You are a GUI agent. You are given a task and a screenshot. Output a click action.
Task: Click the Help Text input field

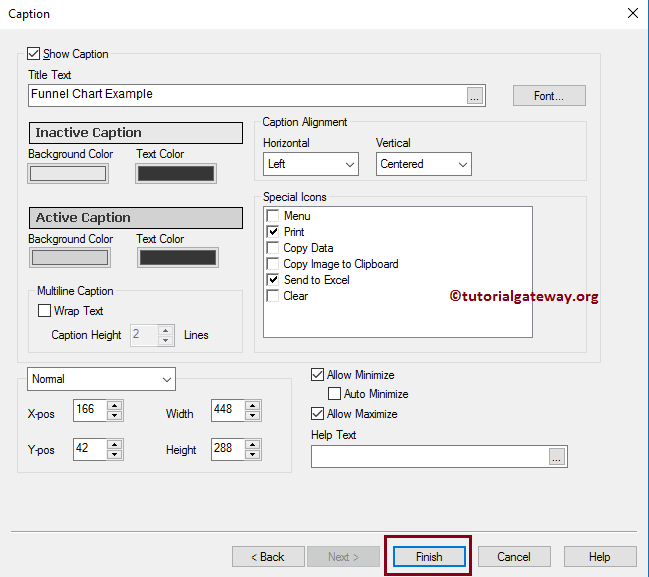[430, 457]
